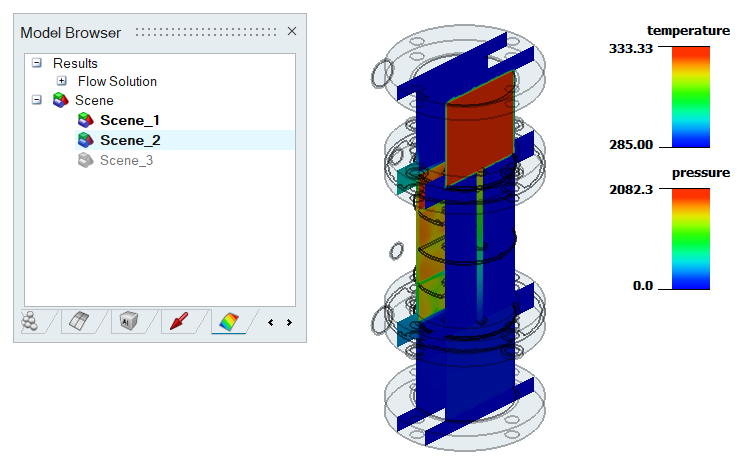Collapse the Results tree node
This screenshot has height=469, width=756.
click(x=37, y=63)
